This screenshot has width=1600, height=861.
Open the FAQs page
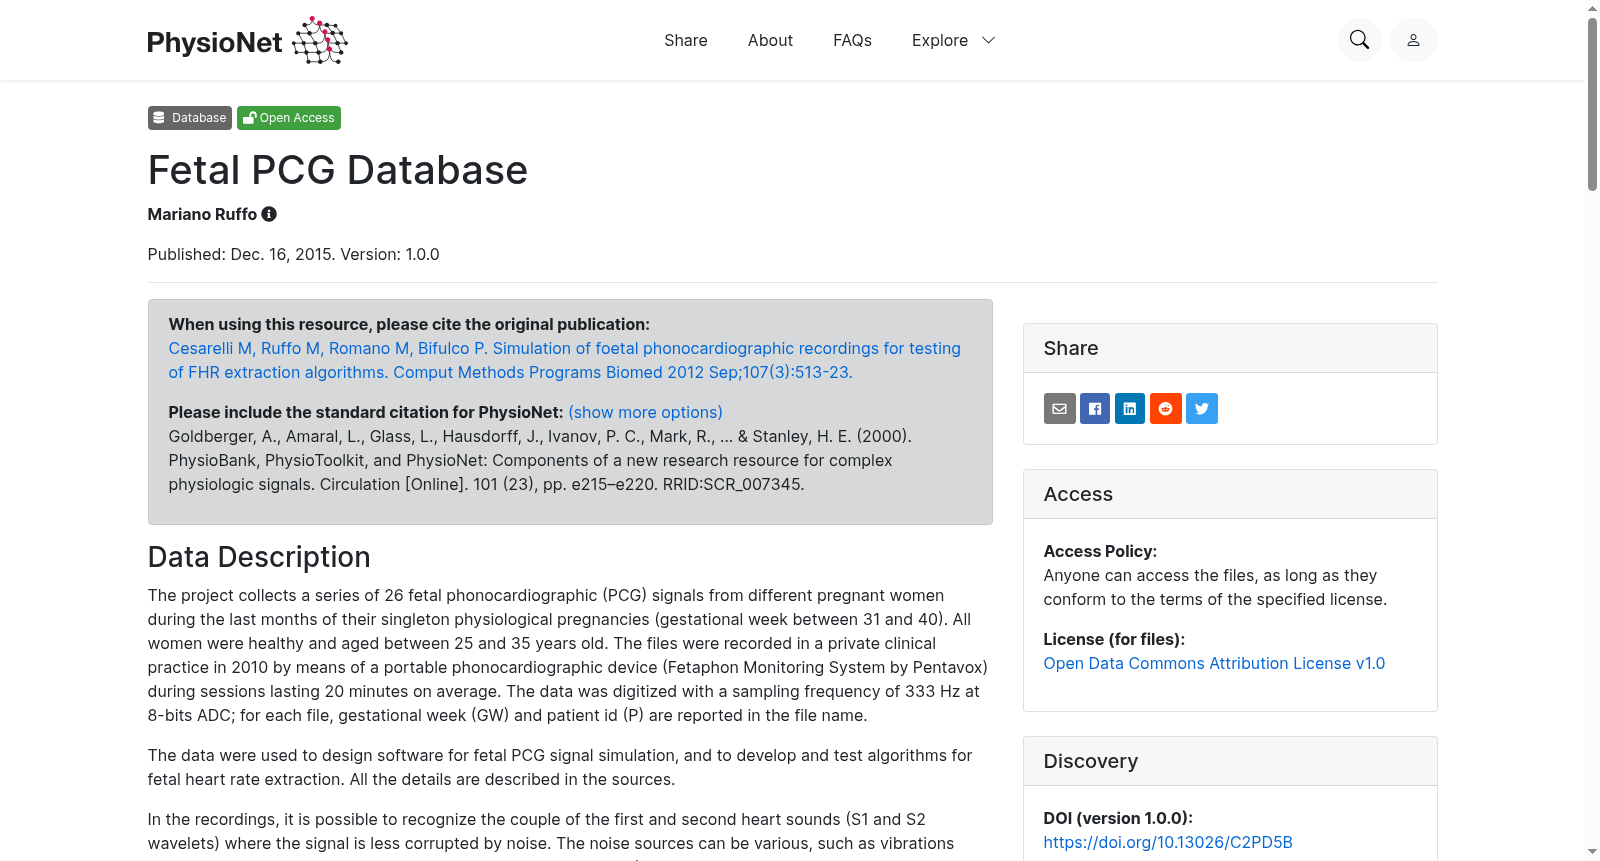pos(852,40)
